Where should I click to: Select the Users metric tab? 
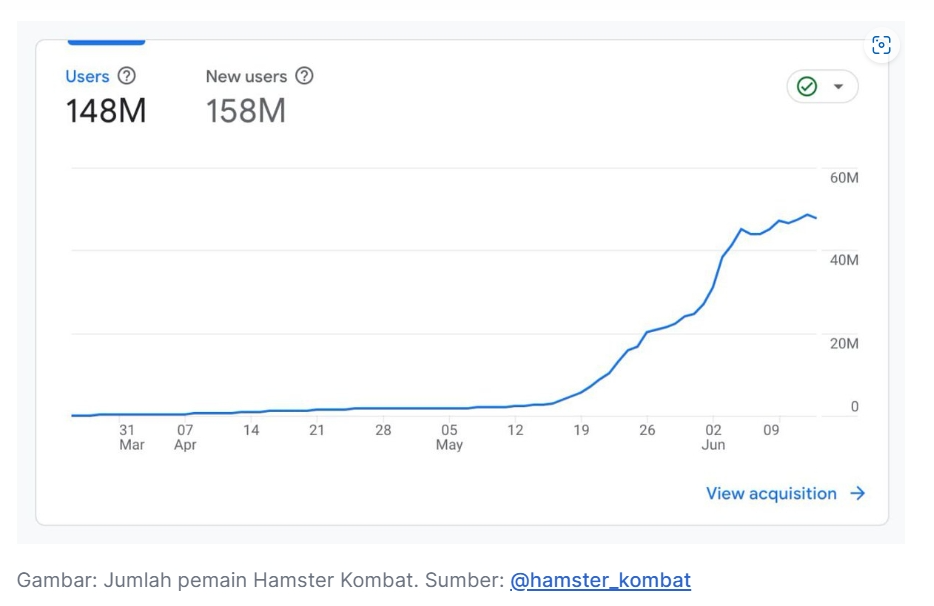tap(87, 77)
